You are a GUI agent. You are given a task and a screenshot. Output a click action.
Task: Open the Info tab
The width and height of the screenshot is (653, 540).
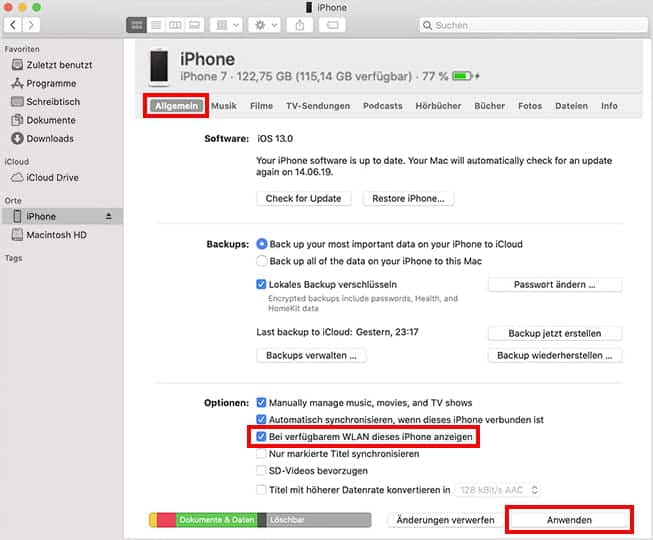coord(609,106)
